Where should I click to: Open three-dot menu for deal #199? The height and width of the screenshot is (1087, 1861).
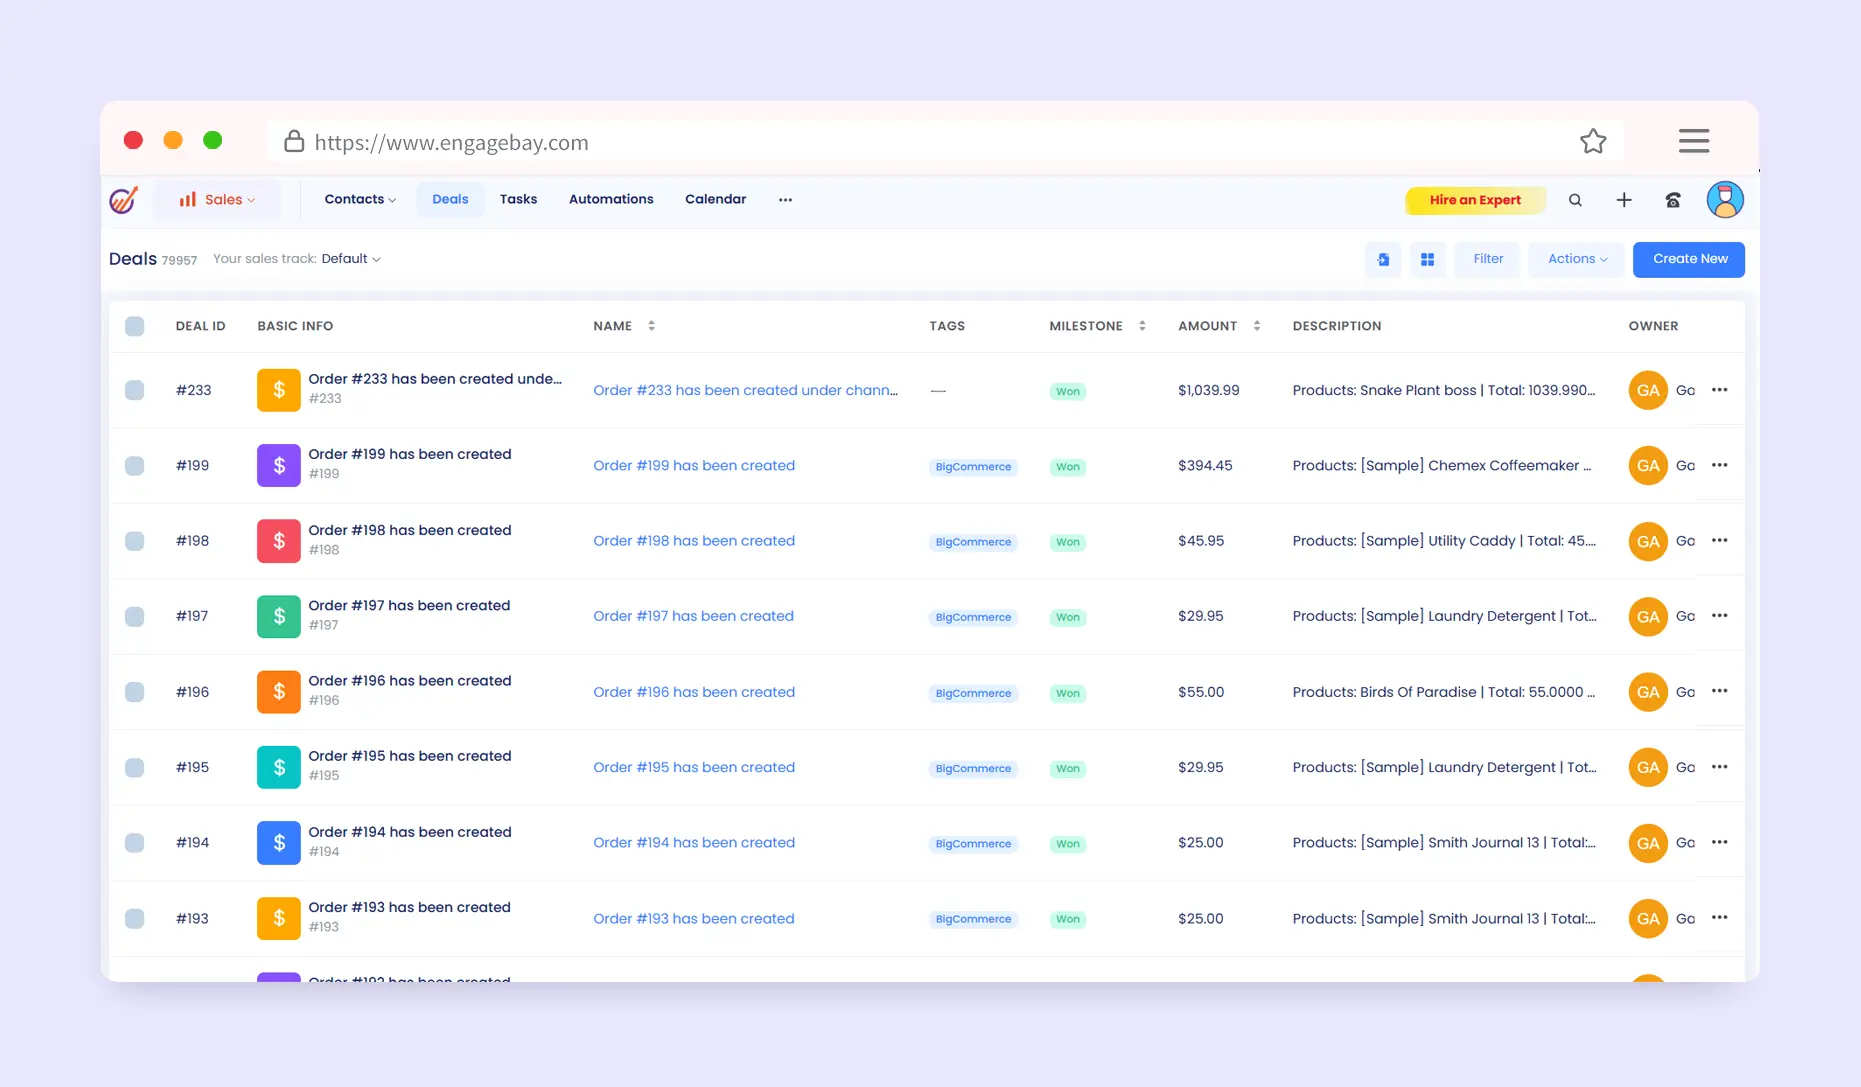coord(1719,465)
